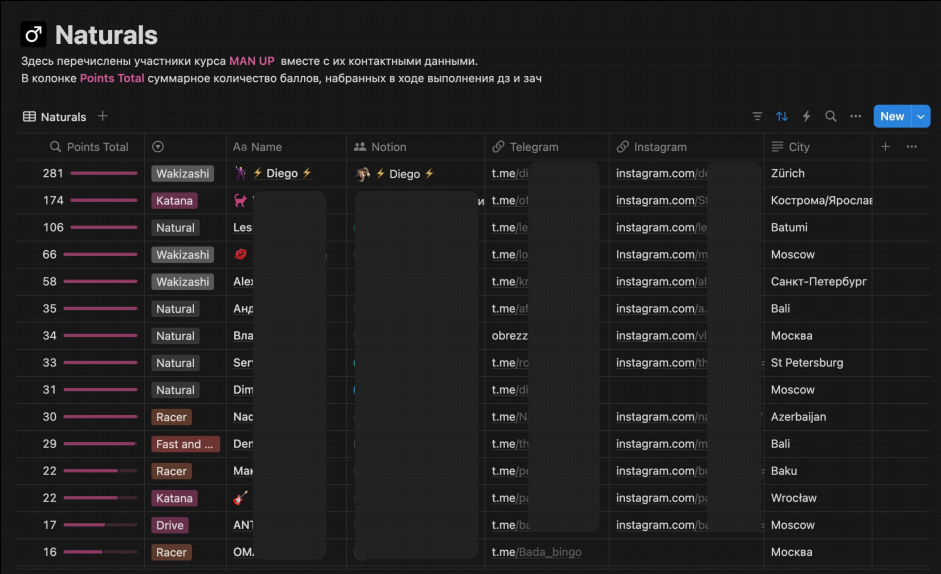This screenshot has height=574, width=941.
Task: Open the select column header dropdown
Action: tap(158, 147)
